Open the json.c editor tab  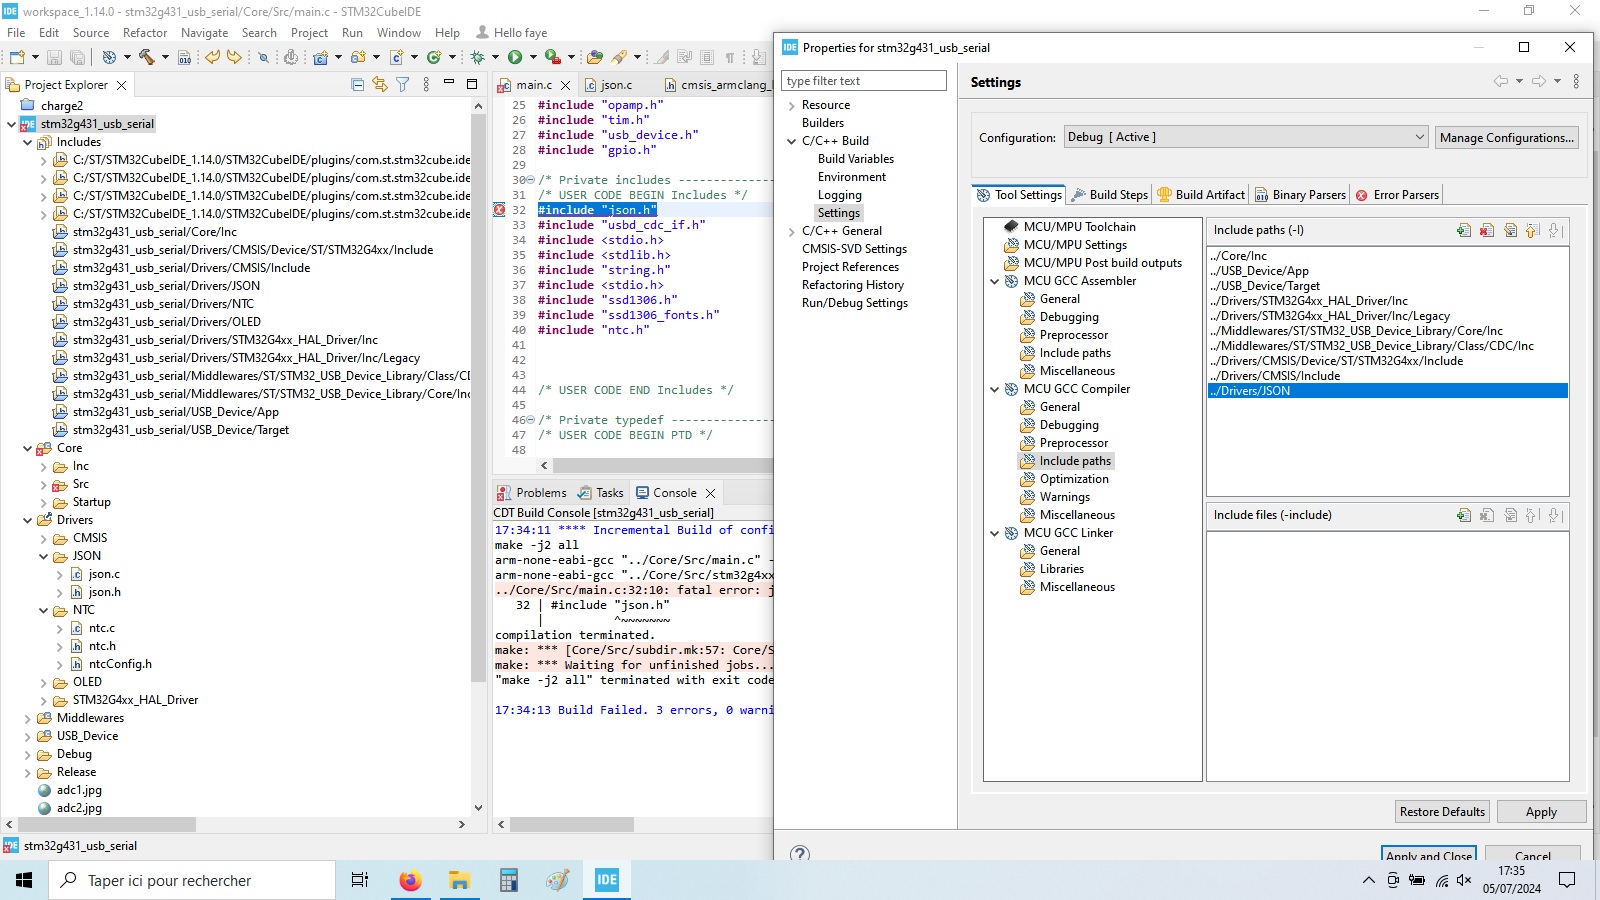pos(616,85)
